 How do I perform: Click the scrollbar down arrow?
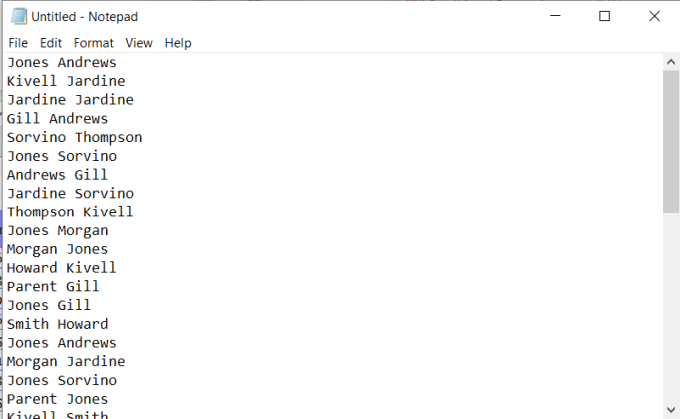[x=671, y=412]
